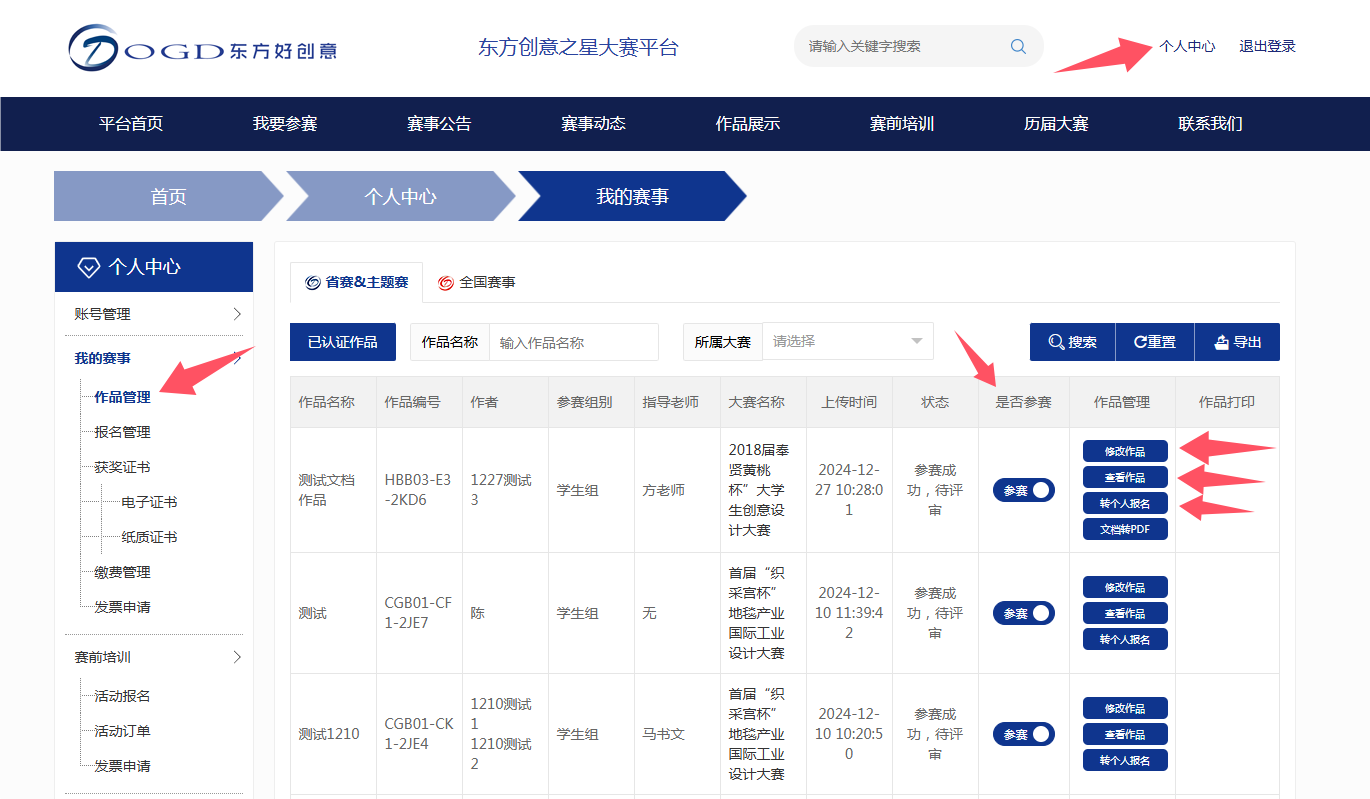Image resolution: width=1370 pixels, height=799 pixels.
Task: Open 电子证书 in the sidebar tree
Action: tap(149, 502)
